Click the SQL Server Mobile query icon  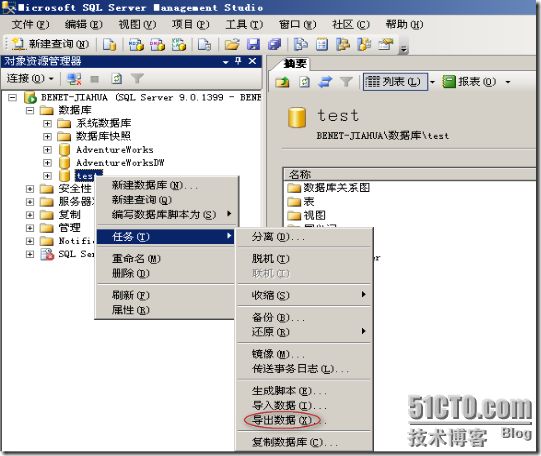204,44
